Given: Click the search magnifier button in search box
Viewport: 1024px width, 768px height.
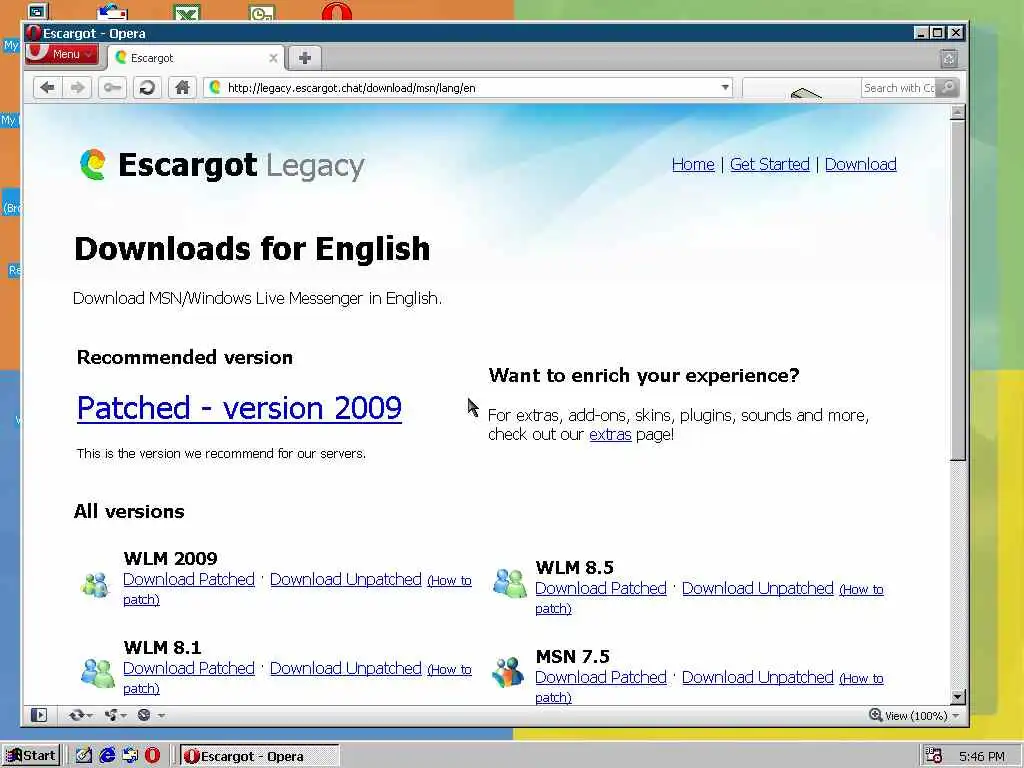Looking at the screenshot, I should [948, 88].
